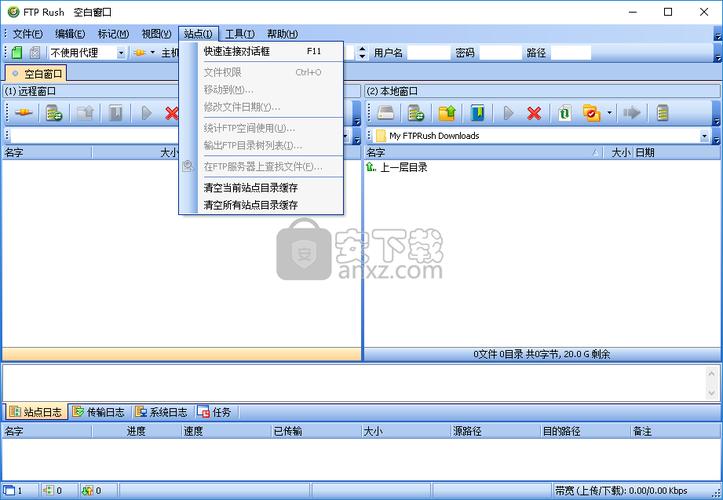The image size is (723, 500).
Task: Open the 帮助(H) menu
Action: [x=282, y=34]
